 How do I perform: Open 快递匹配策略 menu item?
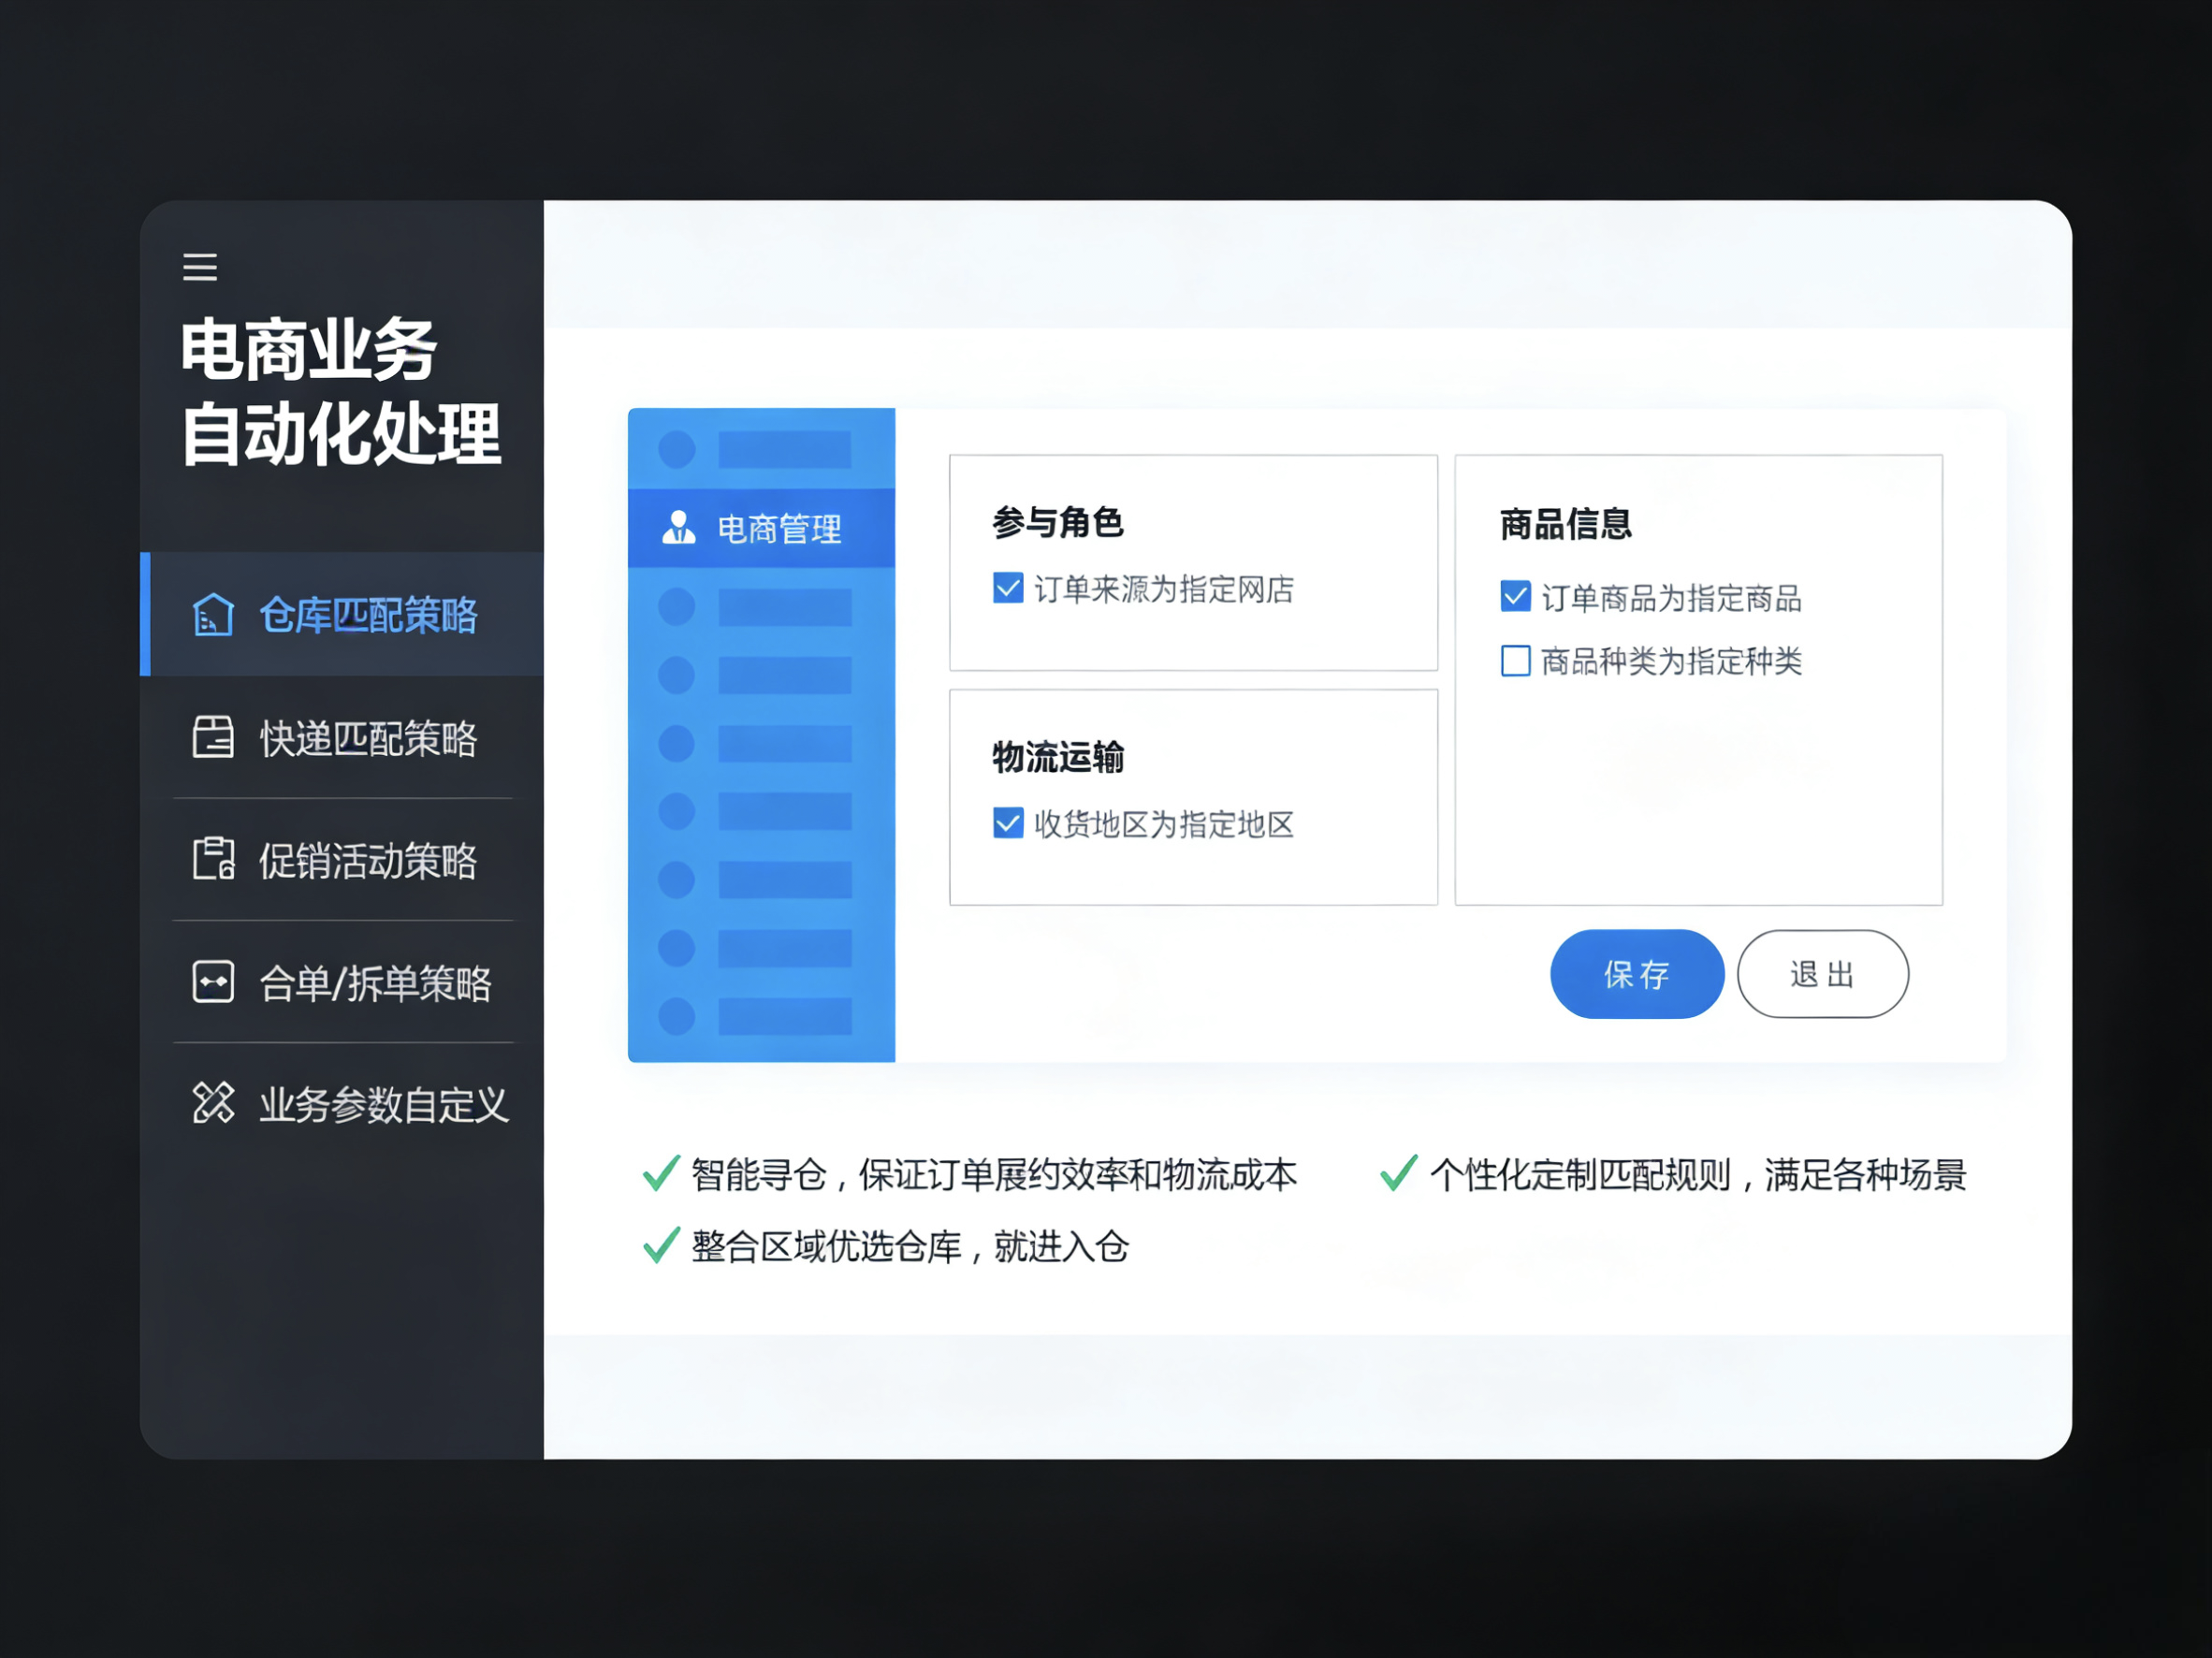pos(368,739)
